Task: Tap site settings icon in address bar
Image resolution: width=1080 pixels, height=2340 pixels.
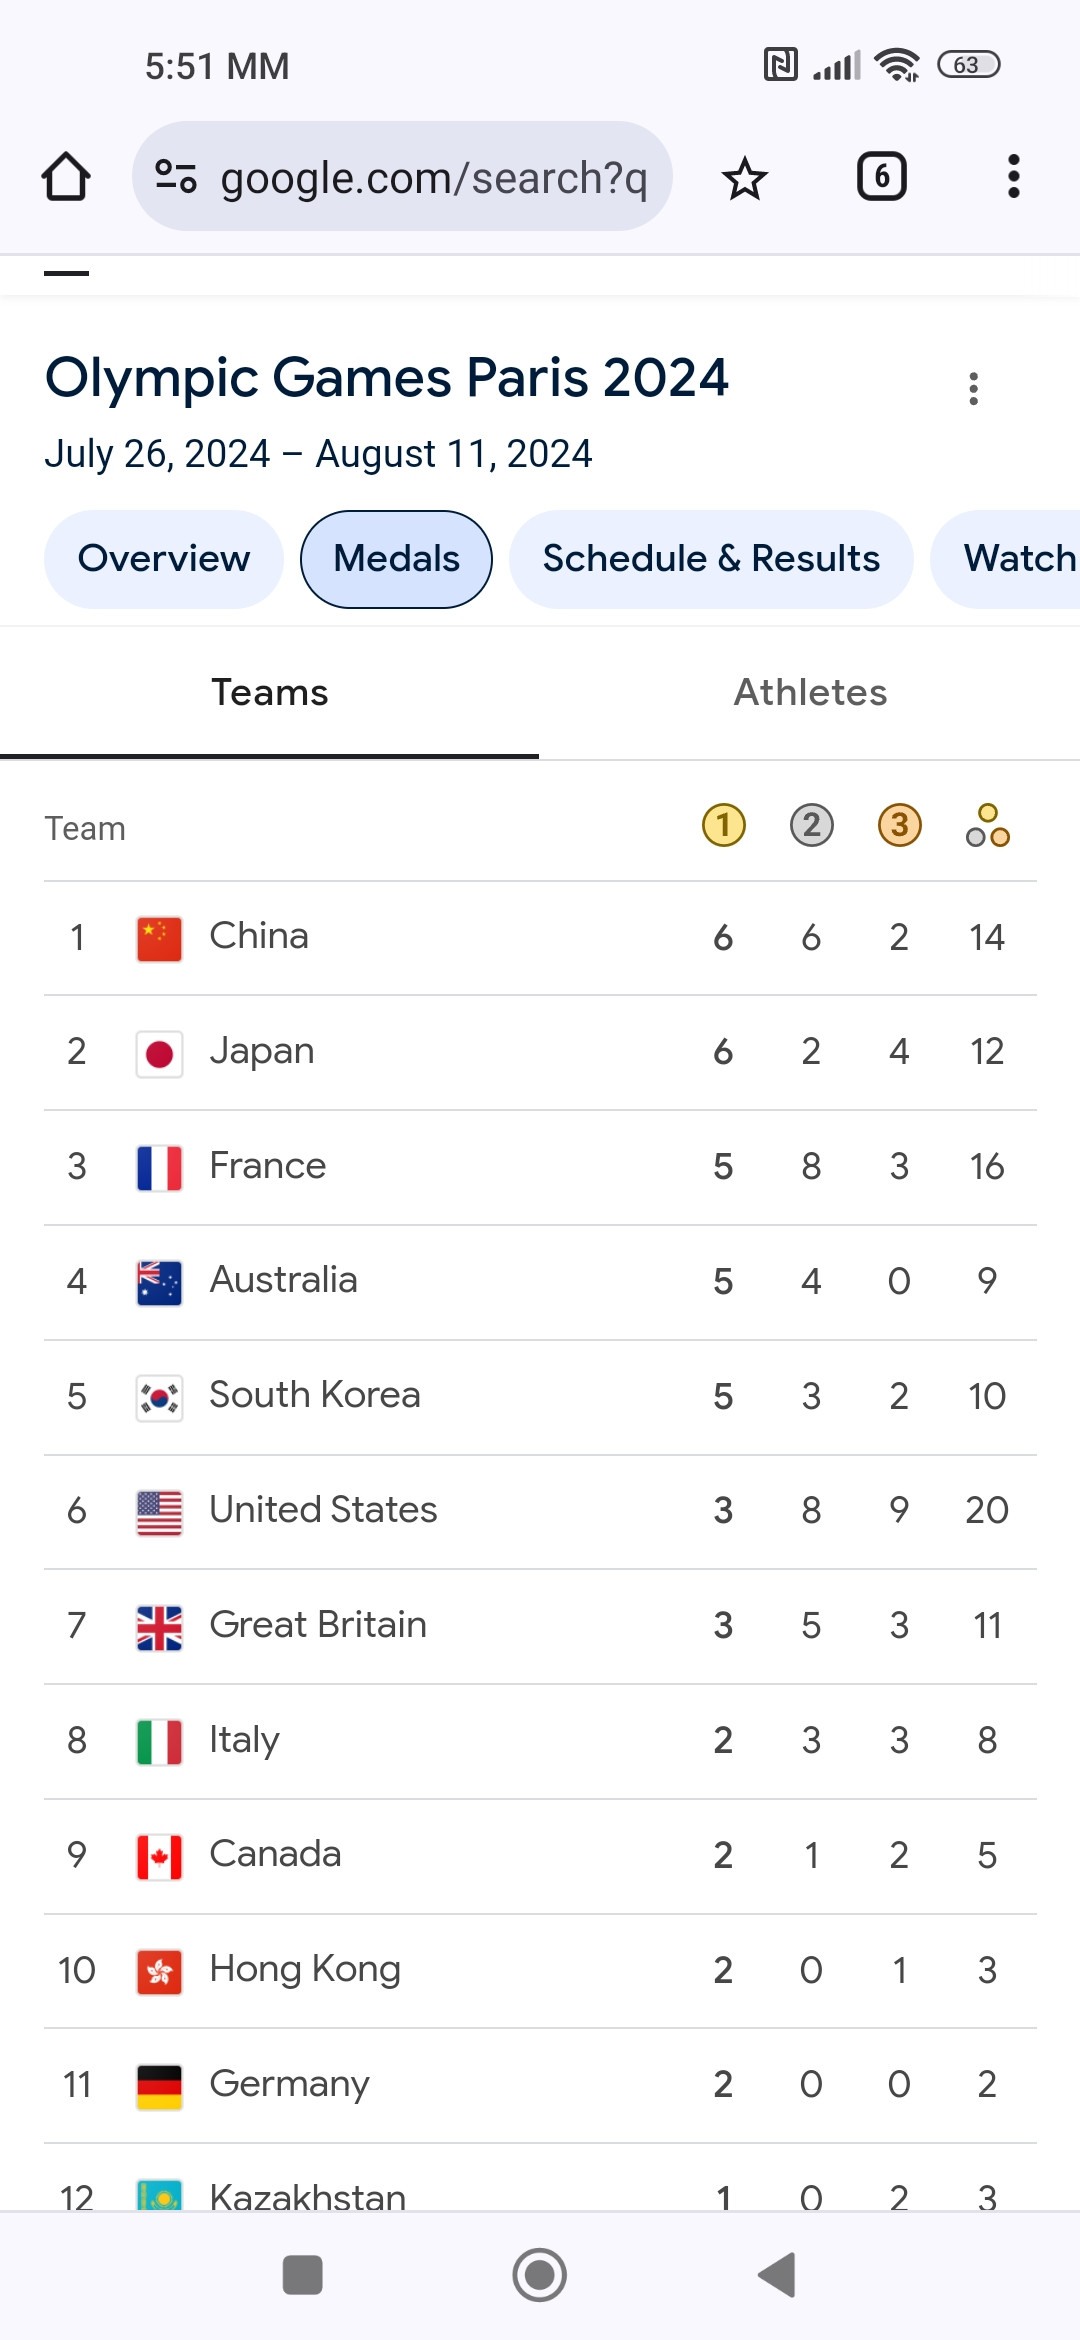Action: click(x=176, y=177)
